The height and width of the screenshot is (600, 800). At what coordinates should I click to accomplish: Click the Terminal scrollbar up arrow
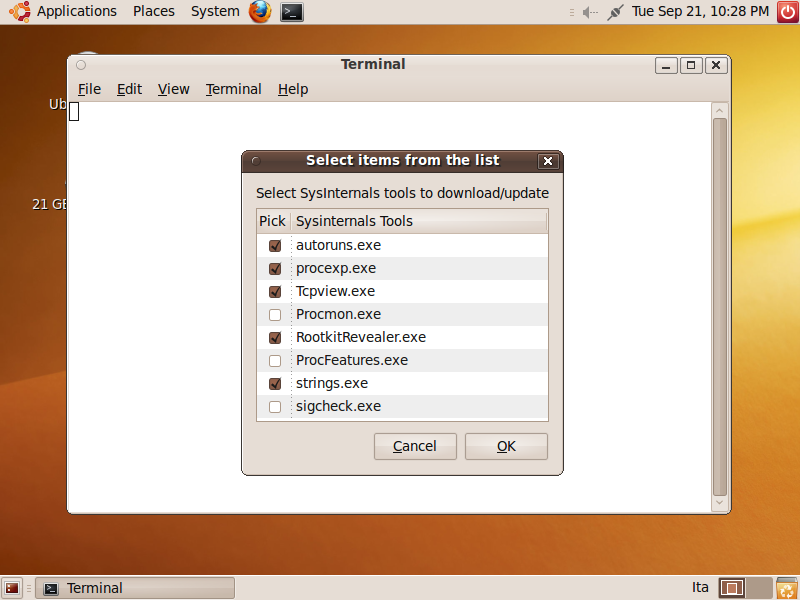coord(719,111)
